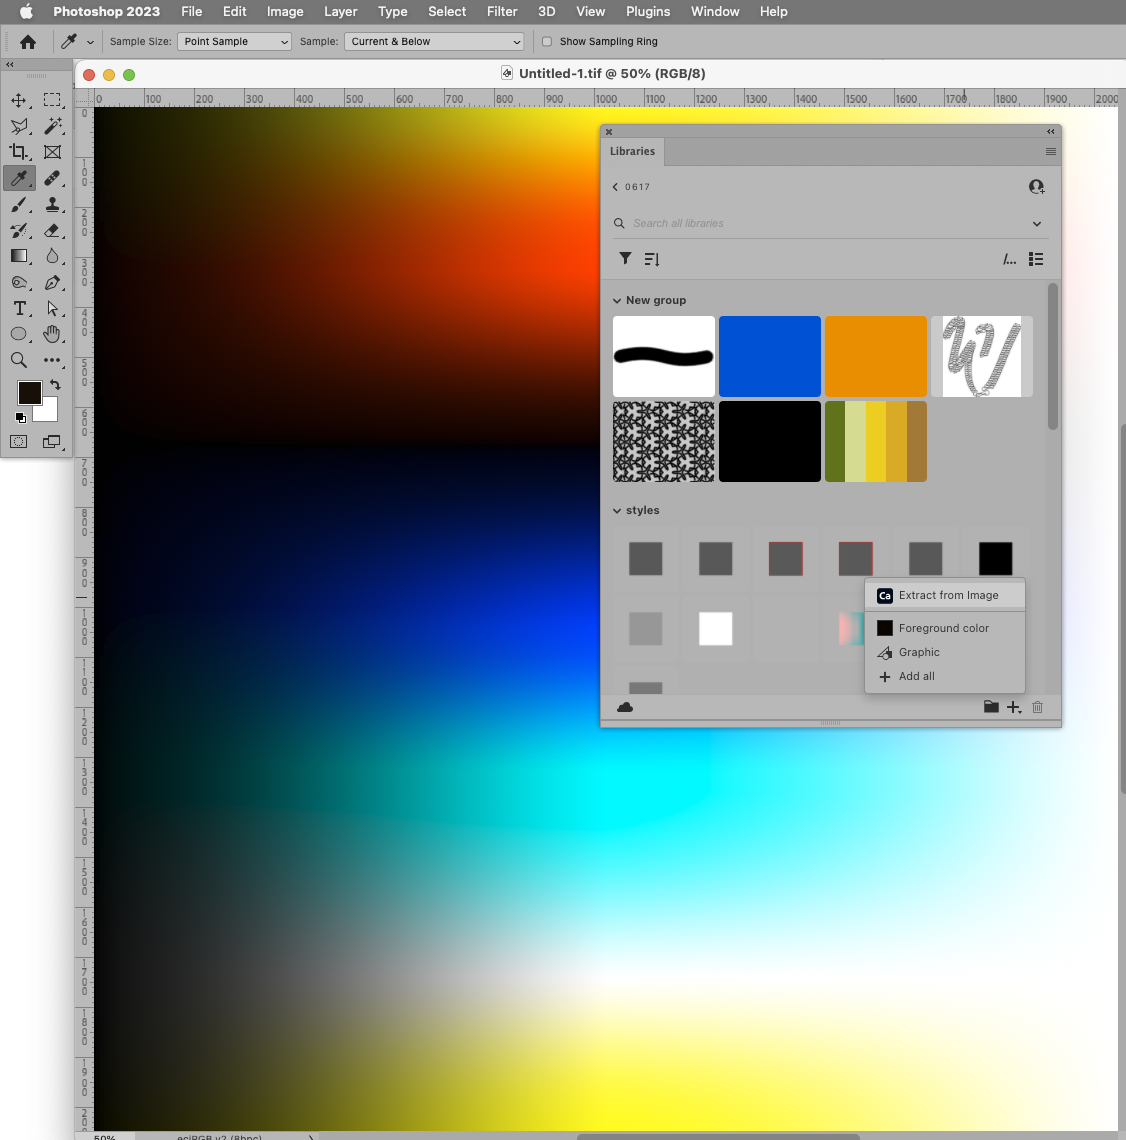Pick the Gradient tool

click(19, 255)
